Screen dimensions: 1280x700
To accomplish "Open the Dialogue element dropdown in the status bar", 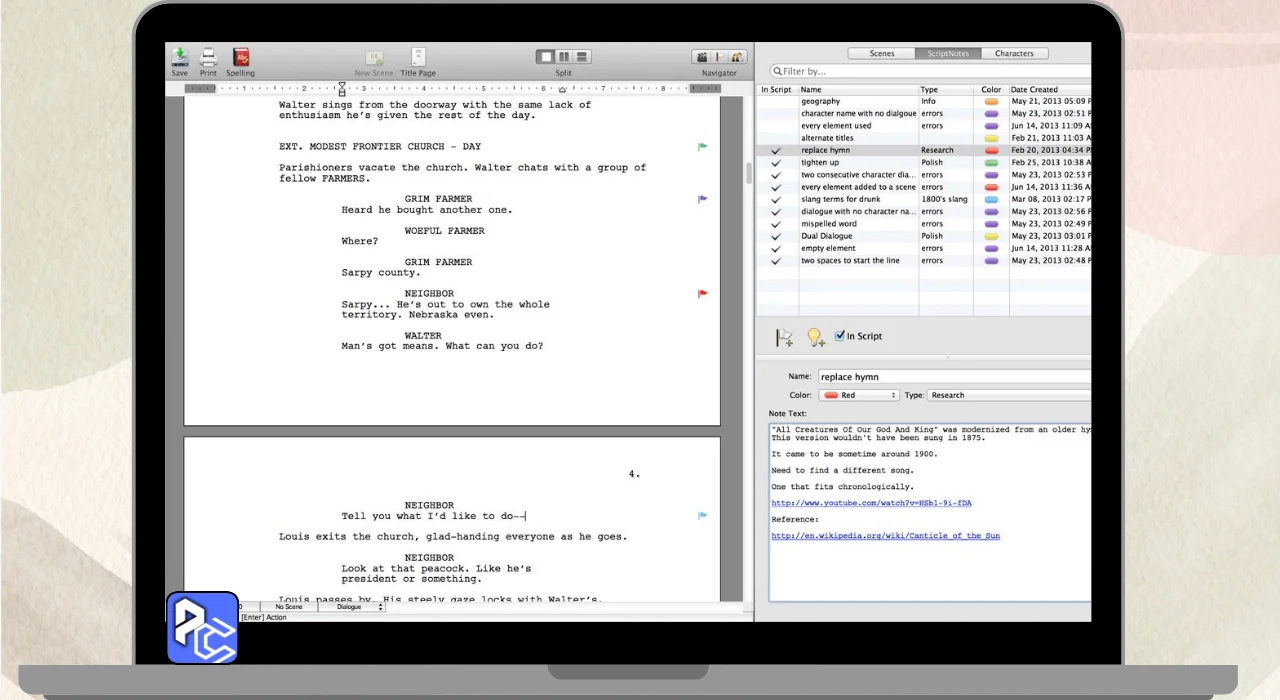I will tap(358, 607).
